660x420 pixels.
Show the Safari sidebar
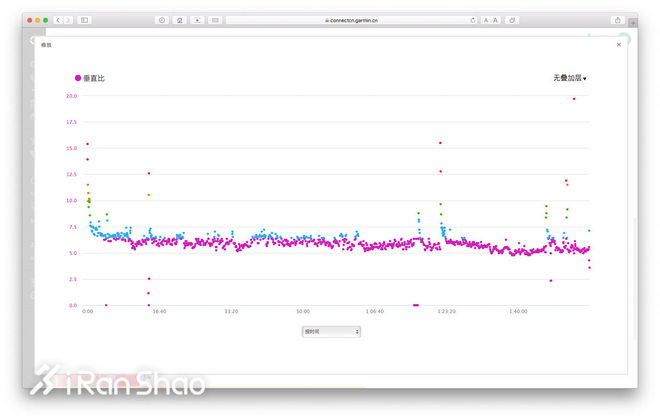pos(85,20)
